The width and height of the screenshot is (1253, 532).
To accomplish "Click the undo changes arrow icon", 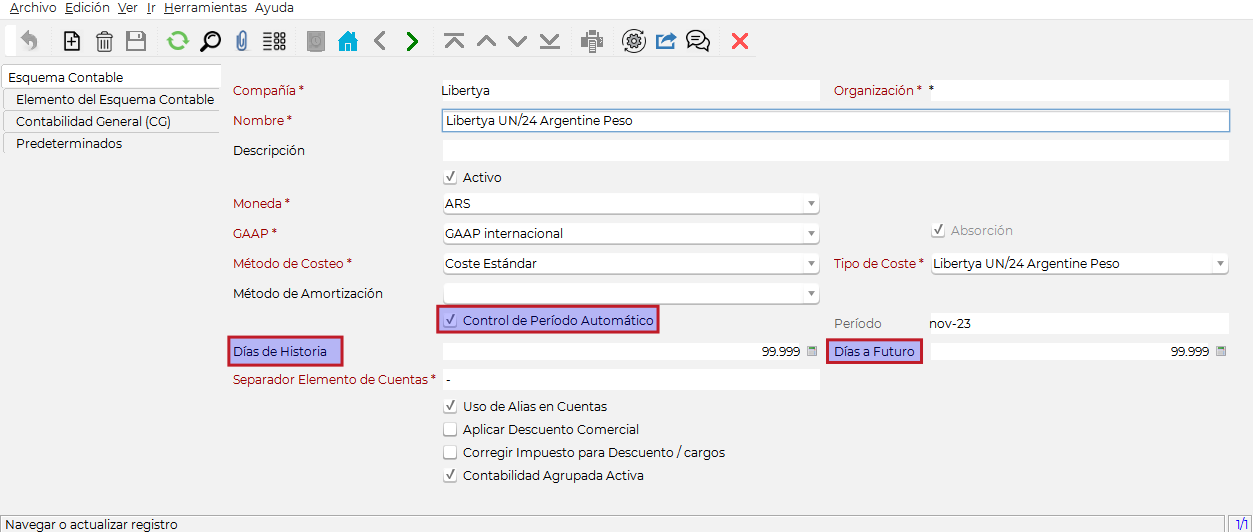I will (x=29, y=41).
